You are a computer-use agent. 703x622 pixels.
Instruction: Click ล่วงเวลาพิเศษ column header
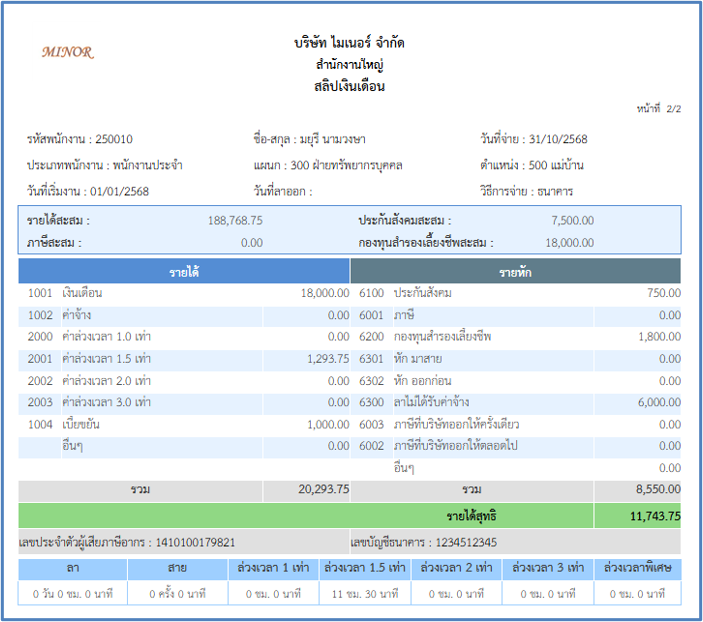pyautogui.click(x=637, y=568)
